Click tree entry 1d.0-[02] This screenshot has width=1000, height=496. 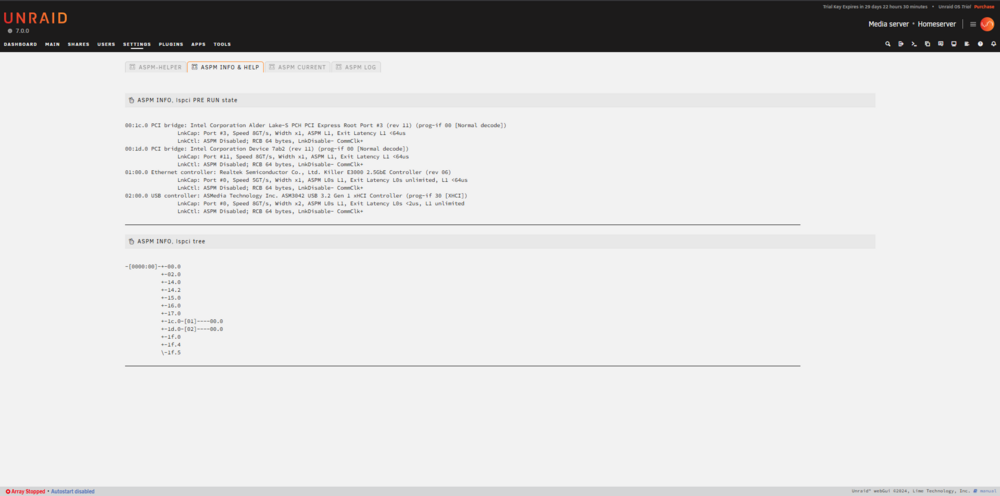[192, 329]
